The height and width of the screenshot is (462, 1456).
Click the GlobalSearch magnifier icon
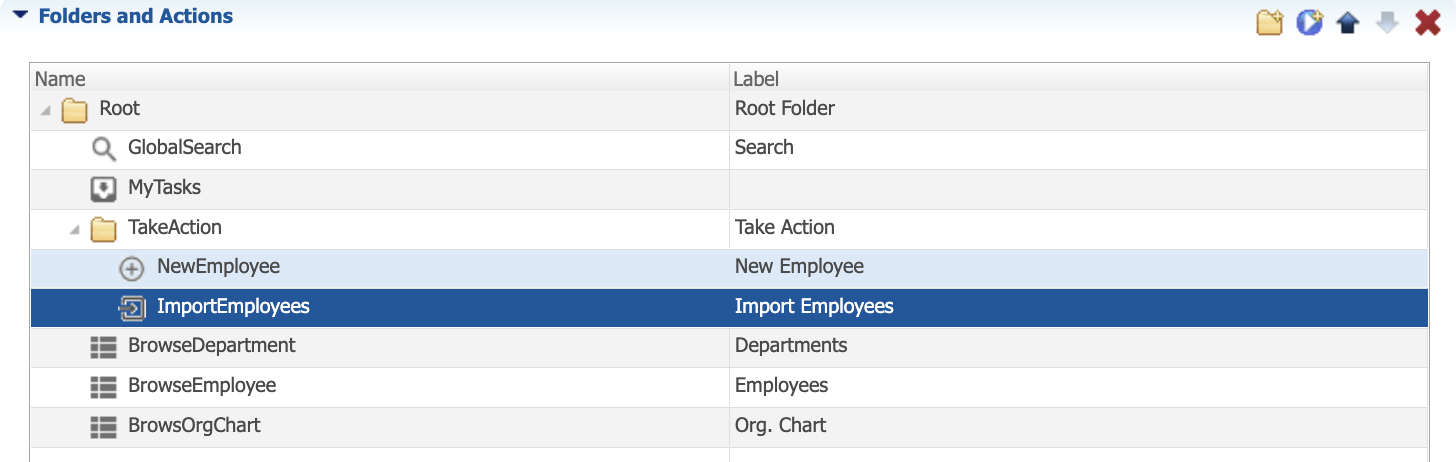click(103, 149)
